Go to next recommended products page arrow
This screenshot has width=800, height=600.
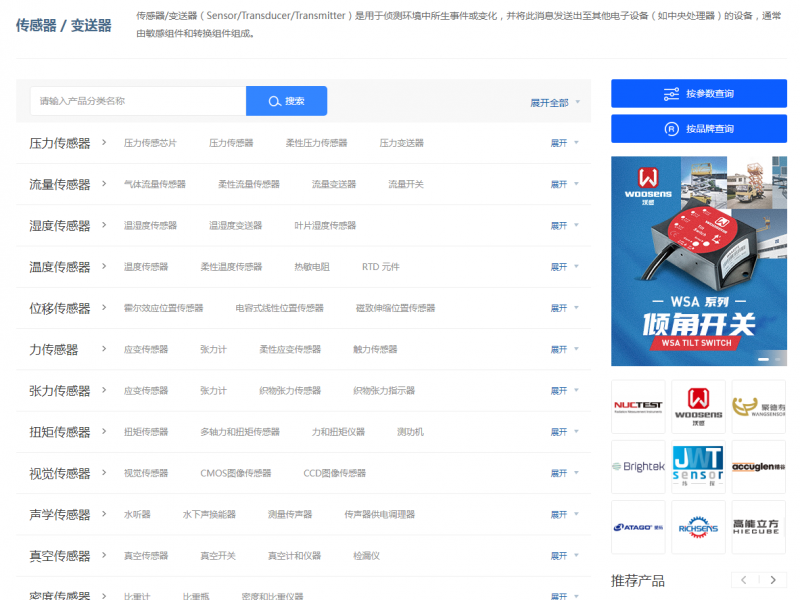(x=772, y=580)
